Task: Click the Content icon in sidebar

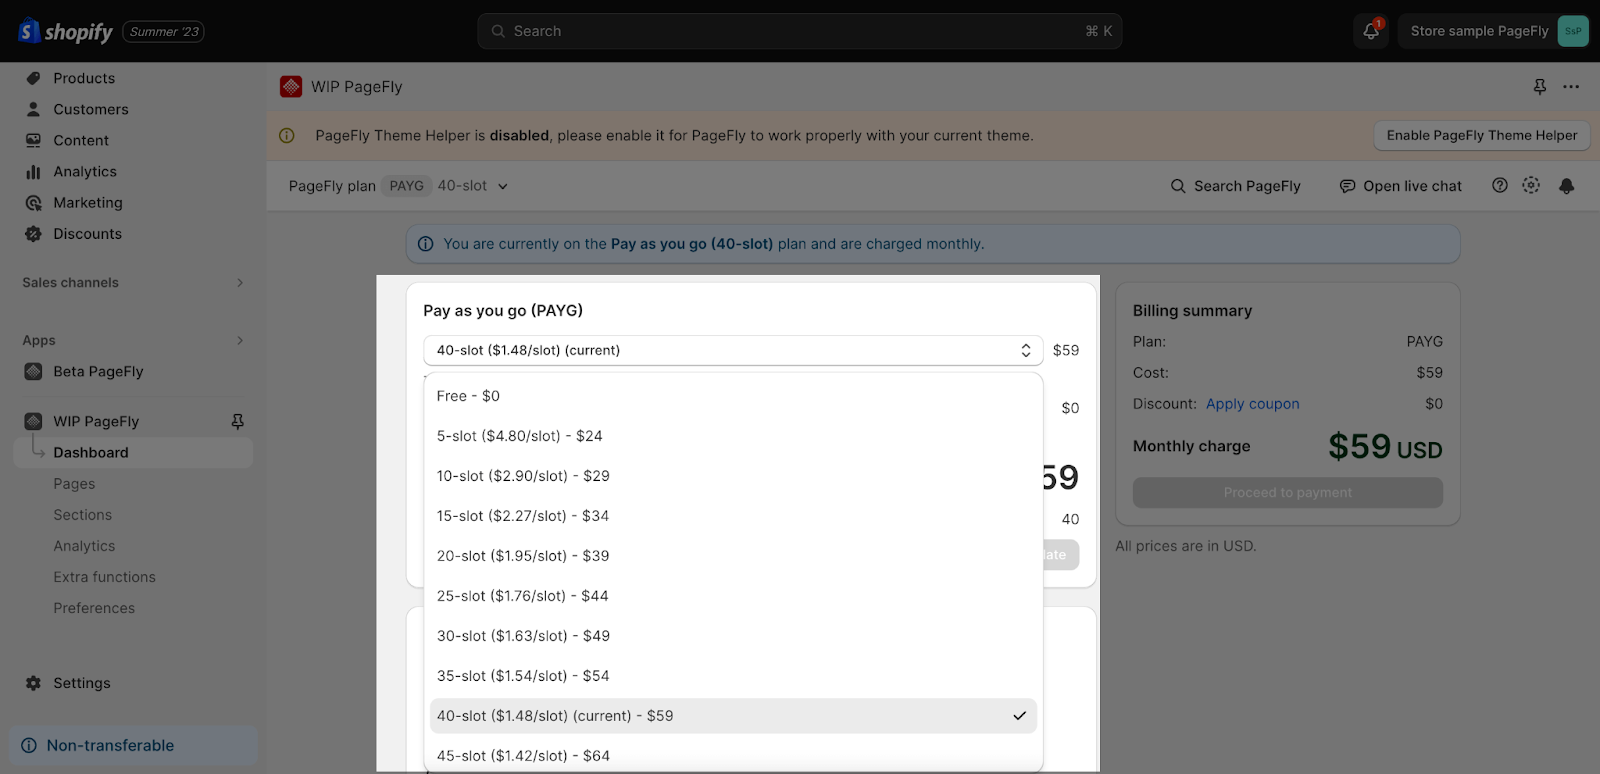Action: point(33,140)
